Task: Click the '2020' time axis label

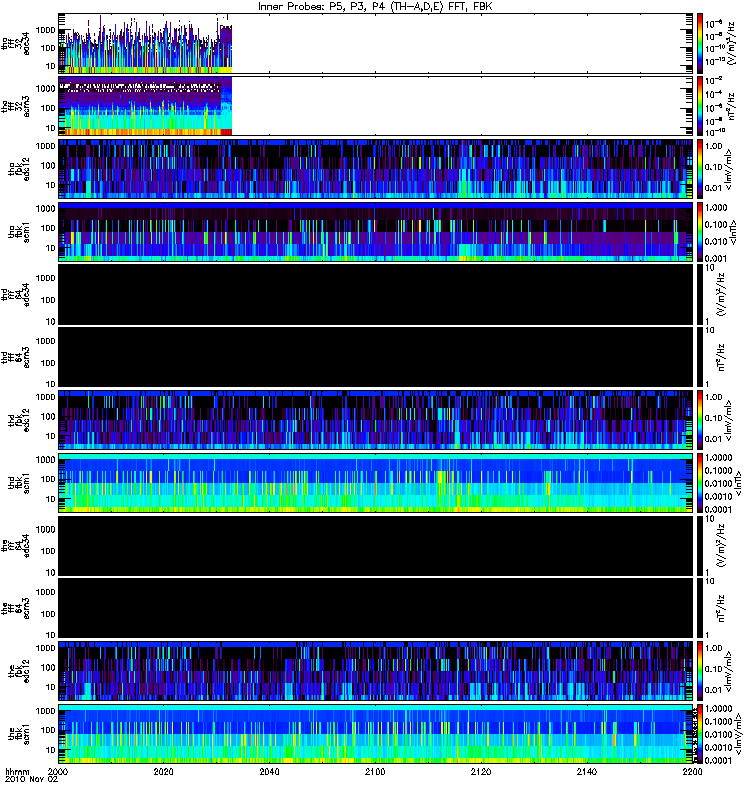Action: tap(163, 772)
